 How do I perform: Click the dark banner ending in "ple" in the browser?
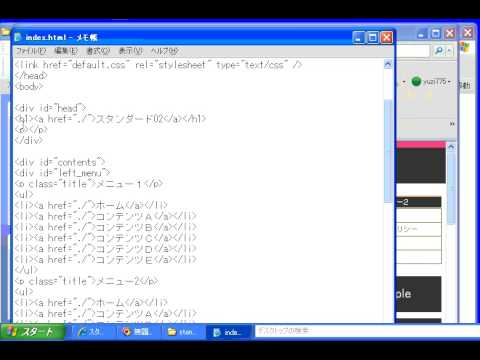[419, 294]
